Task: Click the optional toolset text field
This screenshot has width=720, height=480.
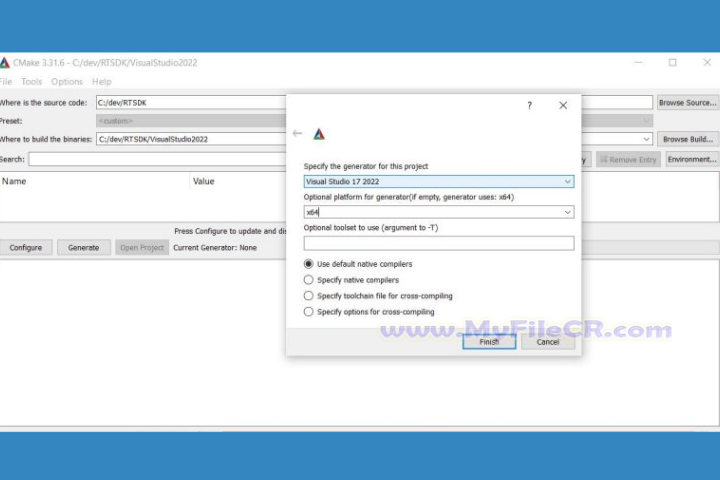Action: [x=439, y=243]
